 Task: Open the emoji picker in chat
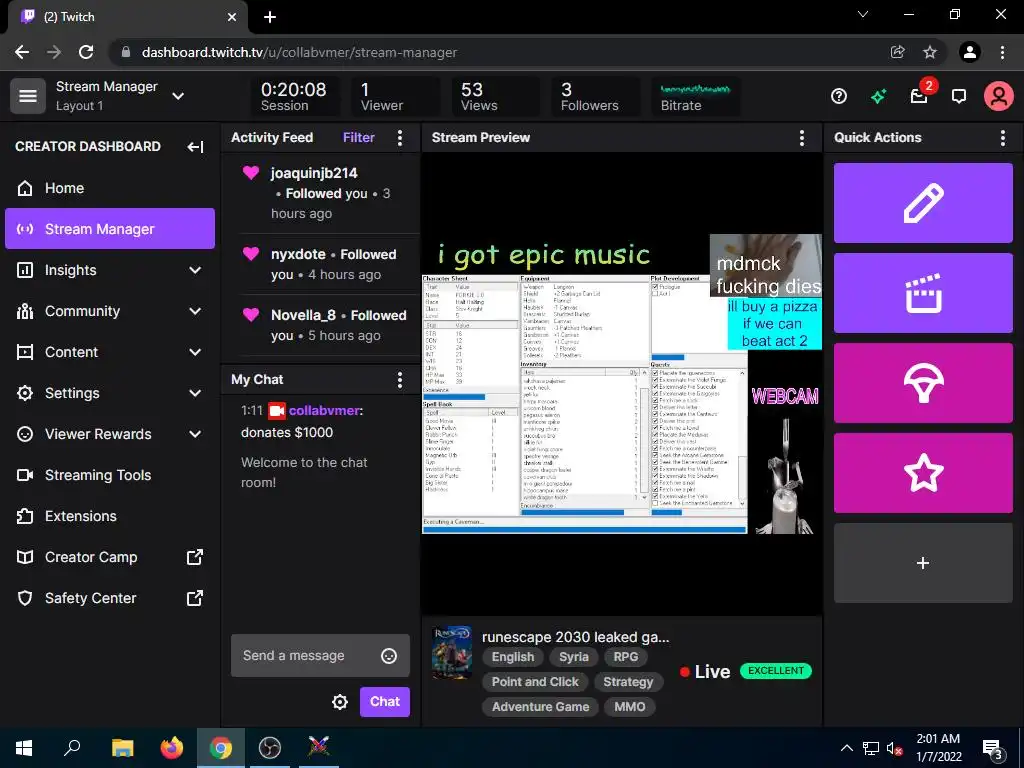(389, 656)
